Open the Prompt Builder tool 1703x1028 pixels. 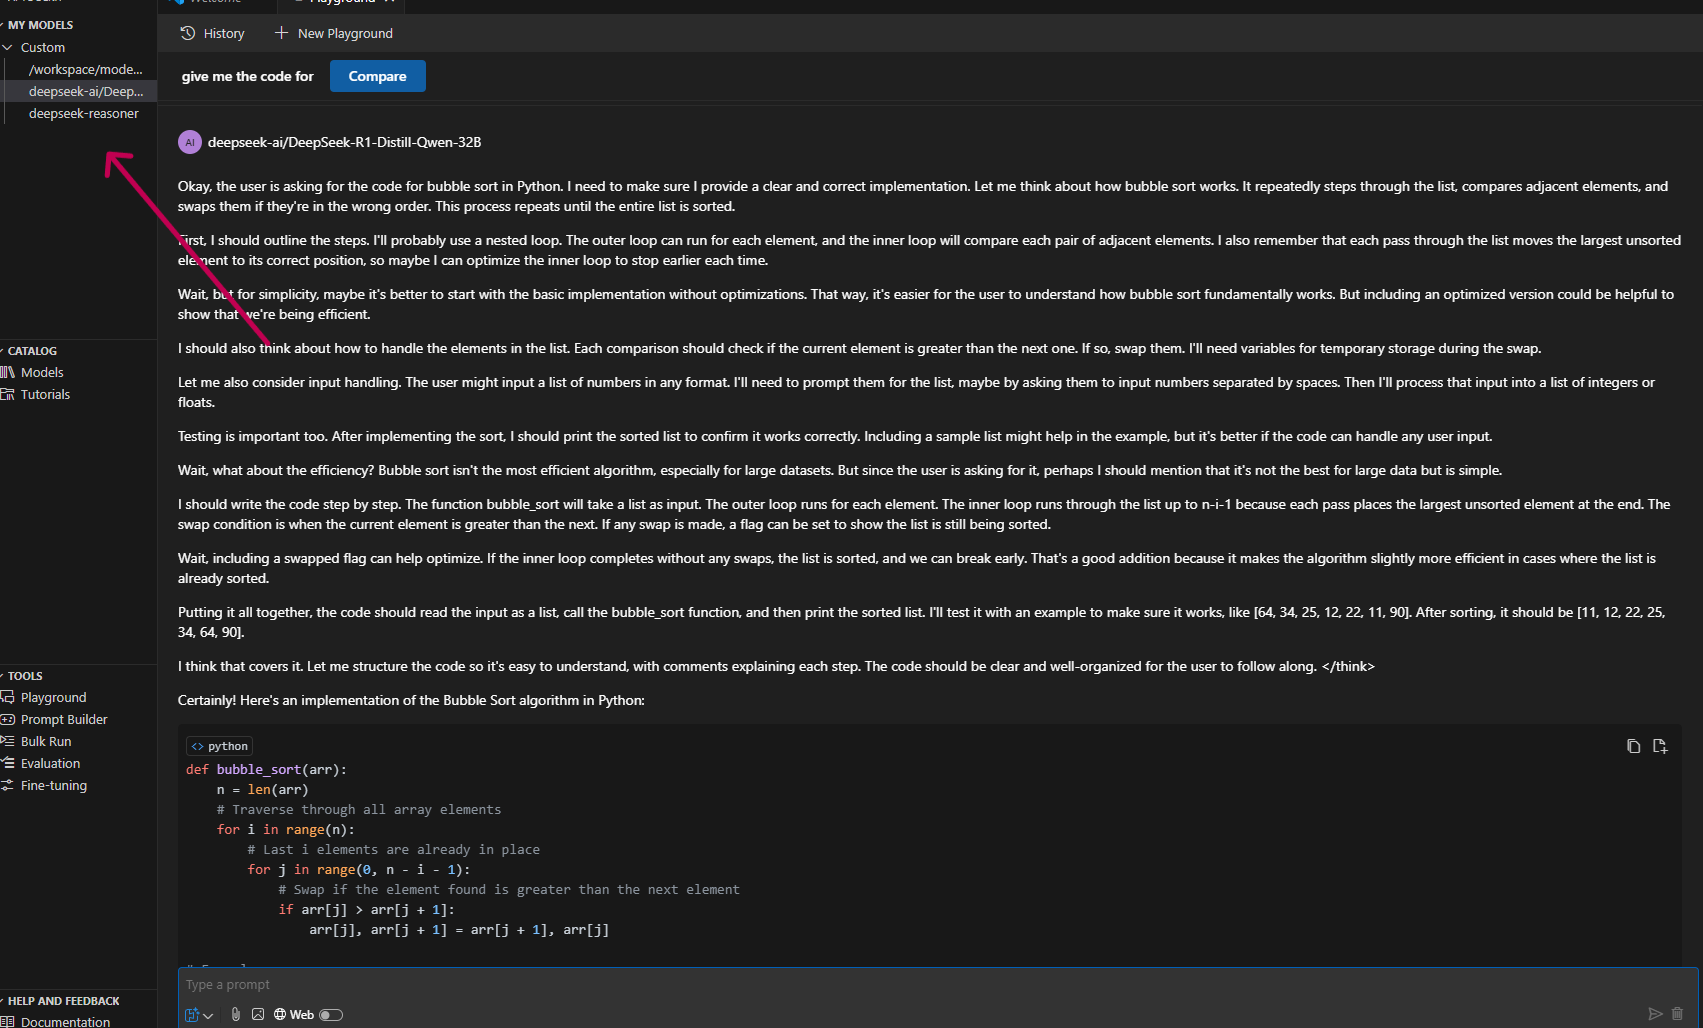point(64,719)
